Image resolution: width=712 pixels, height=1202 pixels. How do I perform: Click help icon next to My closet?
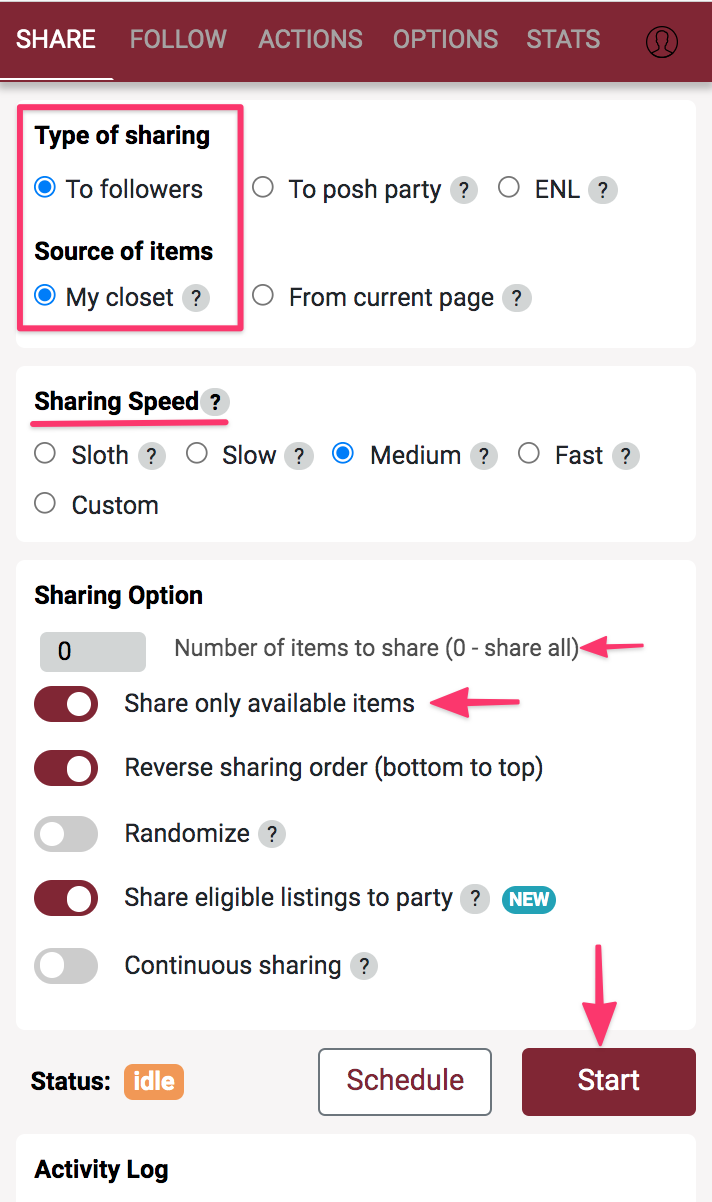(196, 298)
